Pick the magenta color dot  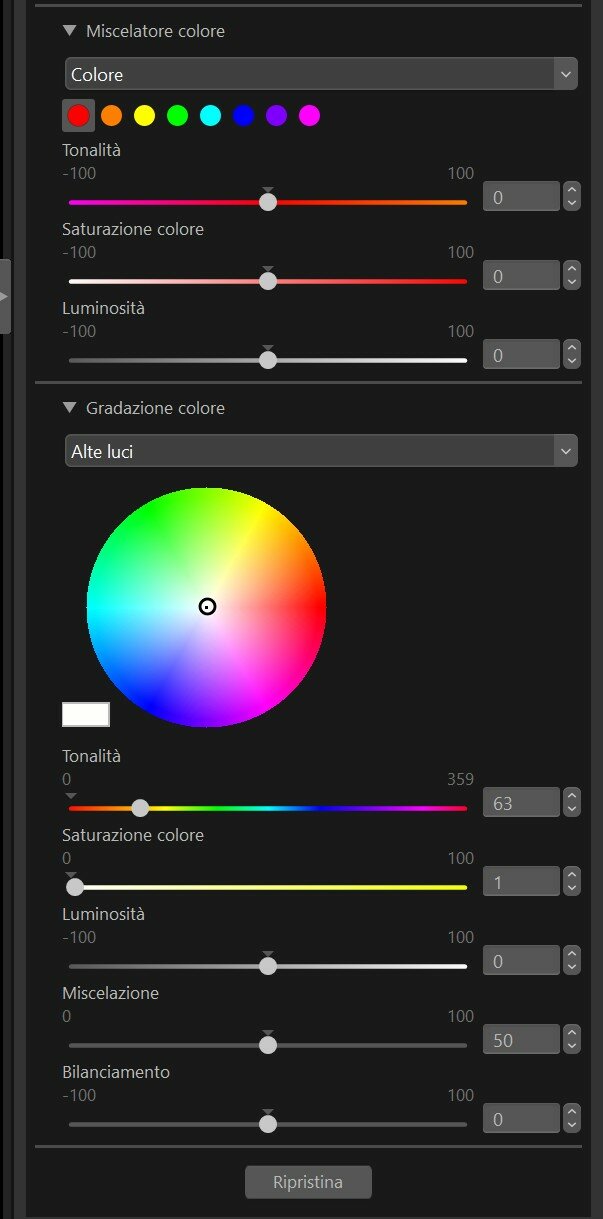[310, 116]
